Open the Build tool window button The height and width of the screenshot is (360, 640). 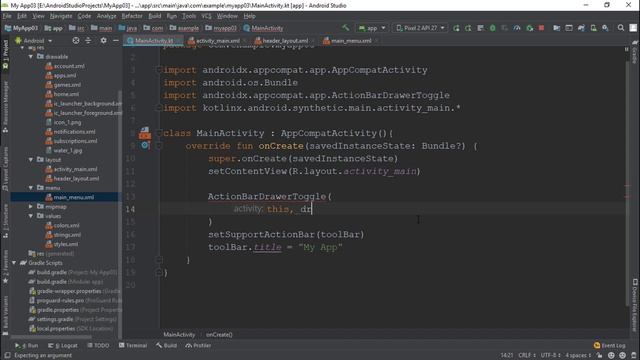[x=166, y=346]
